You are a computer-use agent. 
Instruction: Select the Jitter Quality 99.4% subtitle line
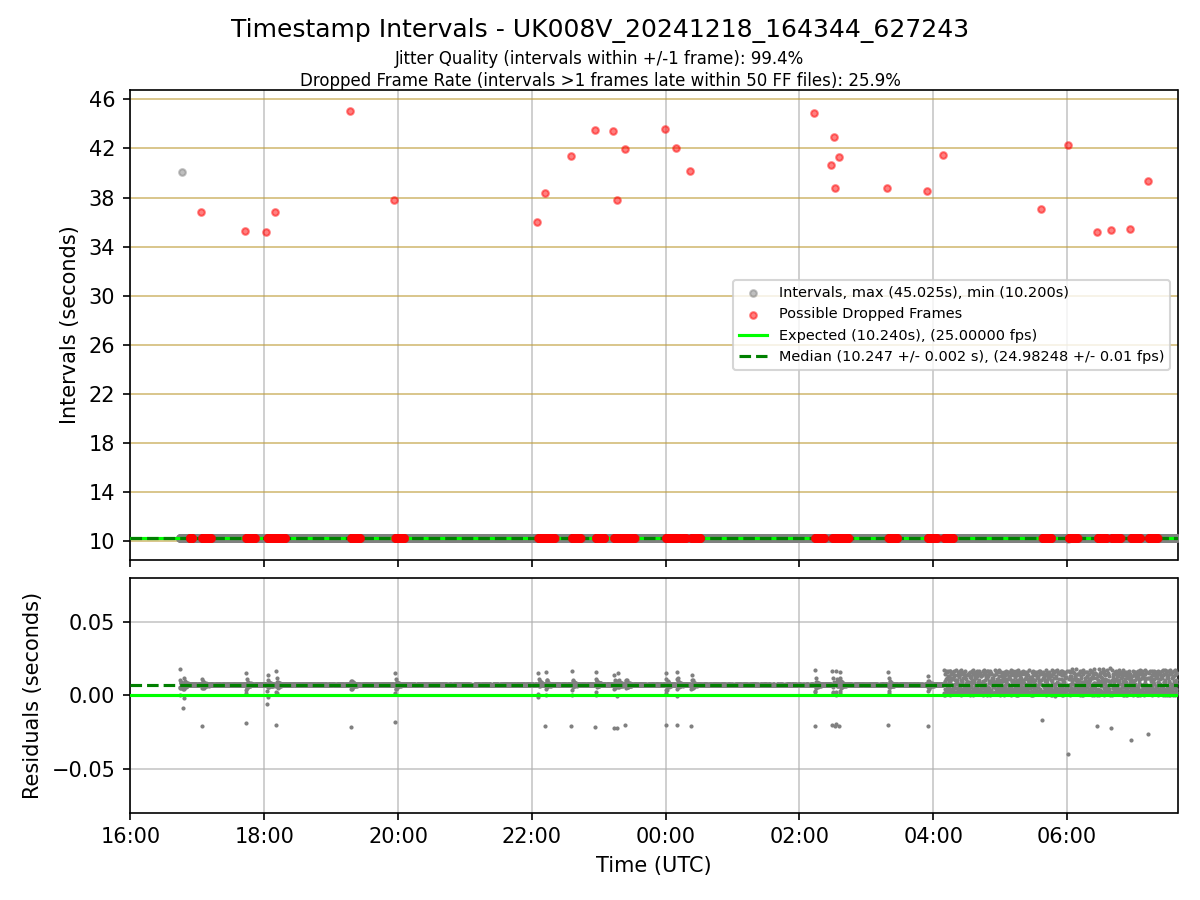pyautogui.click(x=600, y=59)
